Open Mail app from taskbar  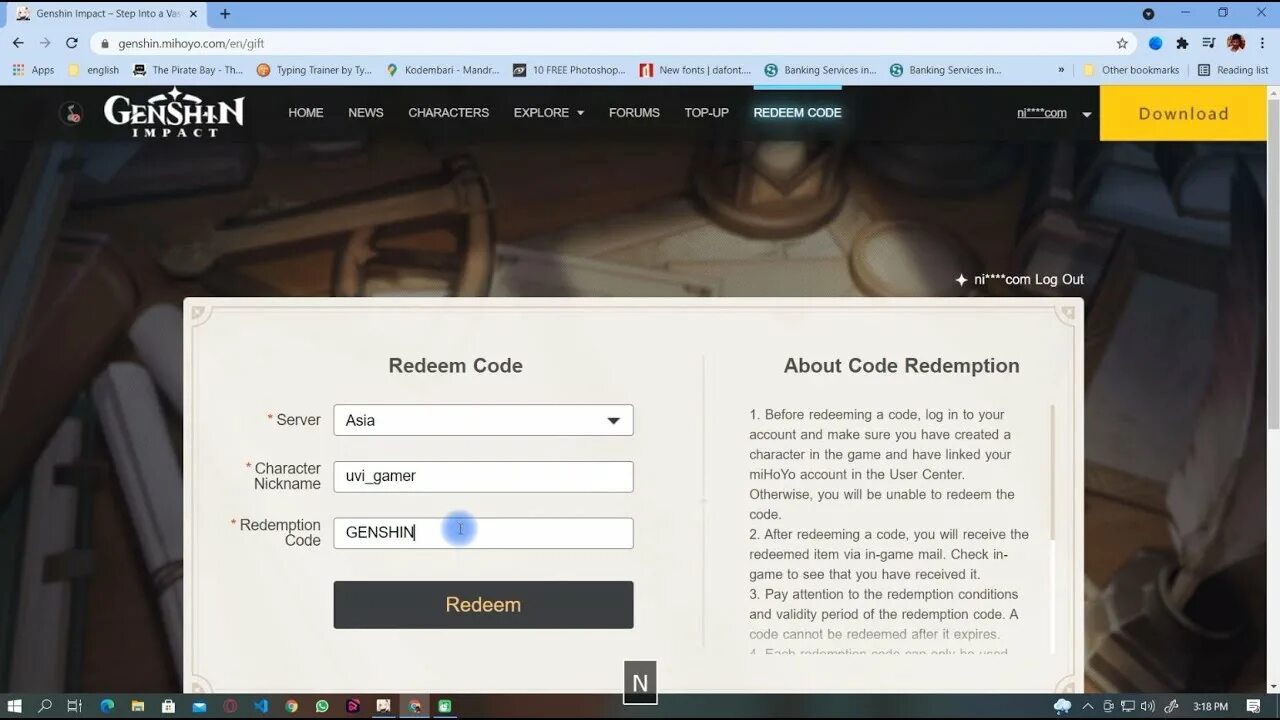pos(199,706)
